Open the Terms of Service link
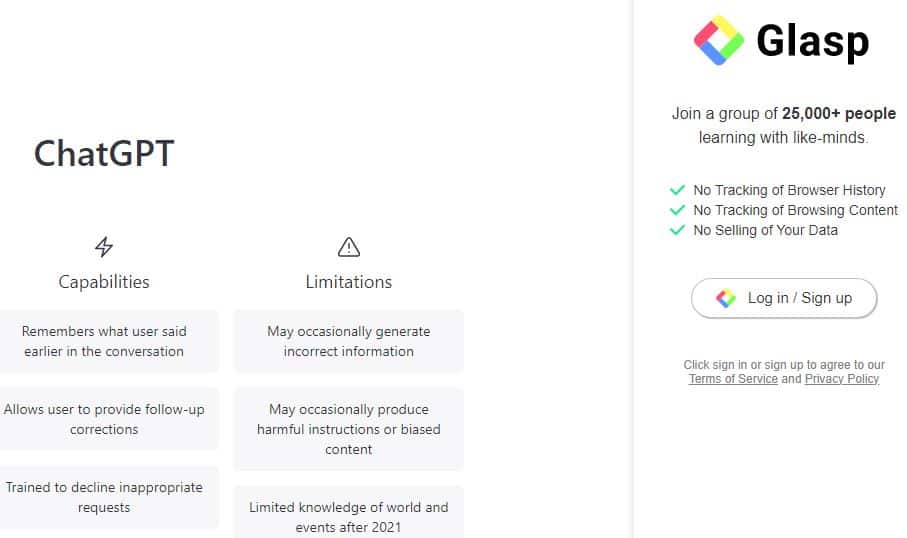Viewport: 907px width, 538px height. [x=733, y=379]
